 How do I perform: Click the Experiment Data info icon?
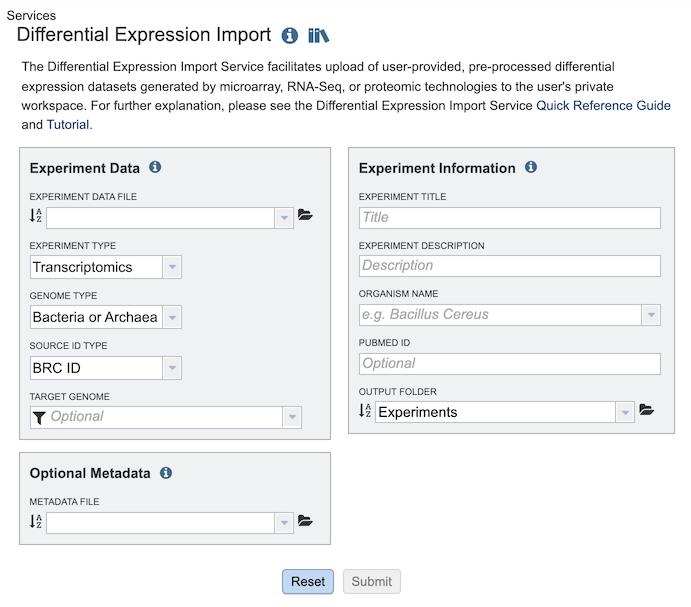click(155, 167)
